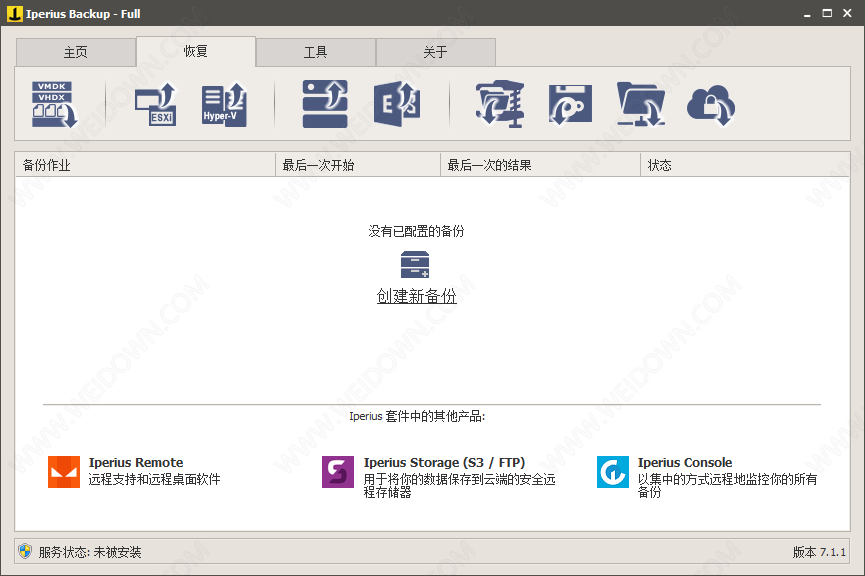Image resolution: width=865 pixels, height=576 pixels.
Task: Click the 远程支持和远程桌面软件 description
Action: 154,479
